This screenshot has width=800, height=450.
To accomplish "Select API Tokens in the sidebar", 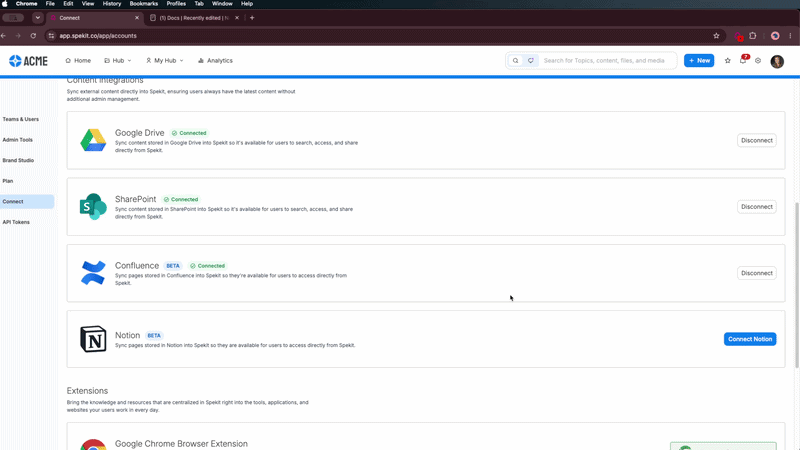I will click(16, 222).
